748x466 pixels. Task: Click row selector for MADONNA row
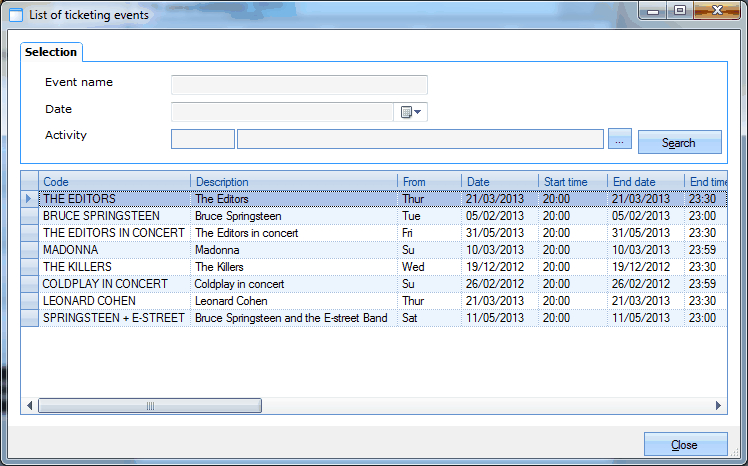tap(30, 250)
